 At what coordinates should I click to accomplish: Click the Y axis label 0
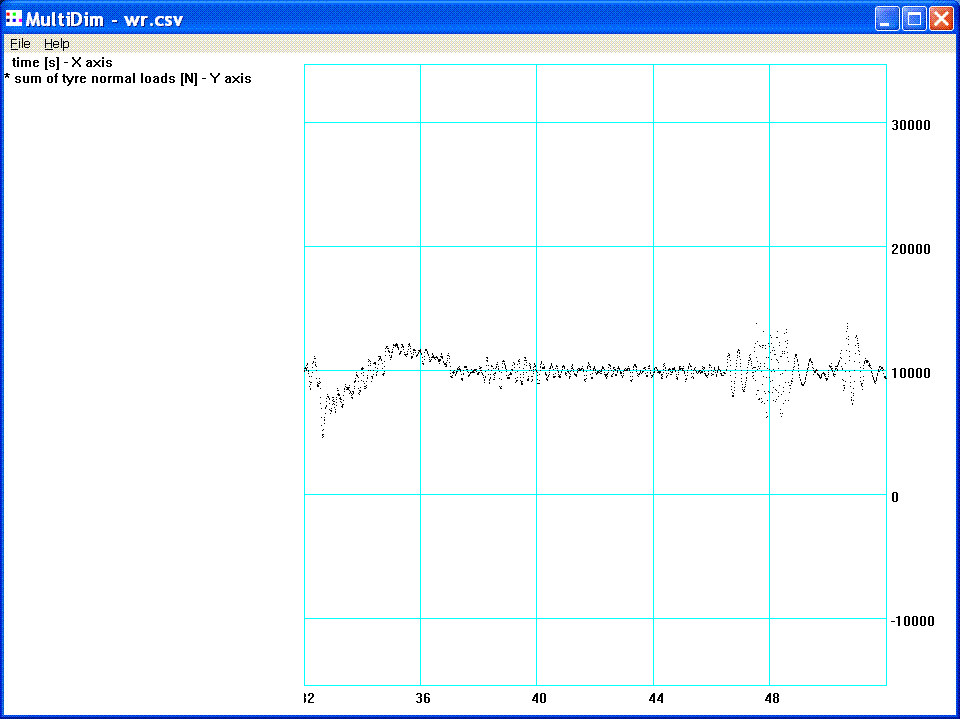(895, 497)
